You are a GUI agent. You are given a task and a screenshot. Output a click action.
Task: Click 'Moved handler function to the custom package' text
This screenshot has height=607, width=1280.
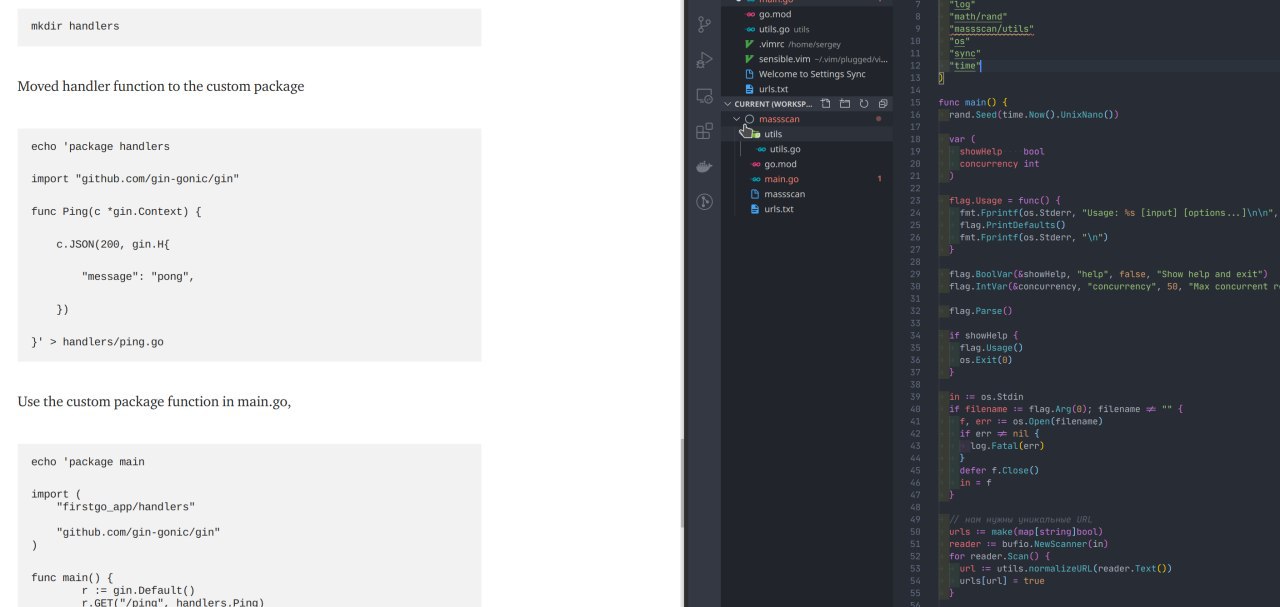[161, 86]
